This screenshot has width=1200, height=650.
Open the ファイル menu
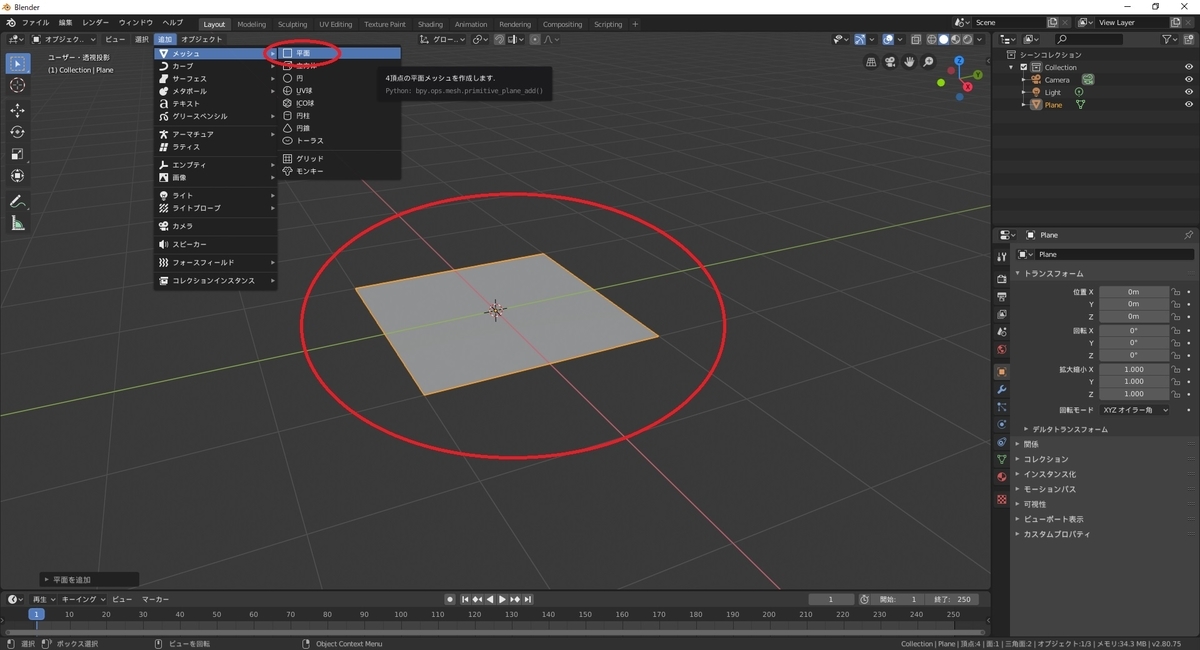point(35,22)
